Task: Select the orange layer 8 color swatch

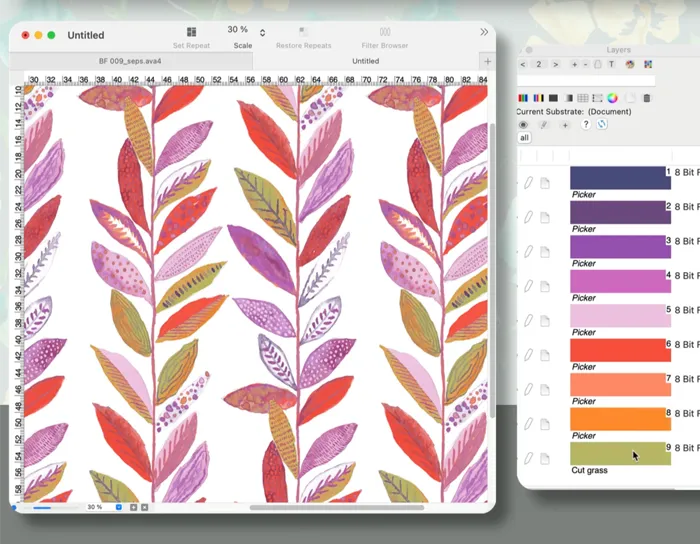Action: [x=620, y=419]
